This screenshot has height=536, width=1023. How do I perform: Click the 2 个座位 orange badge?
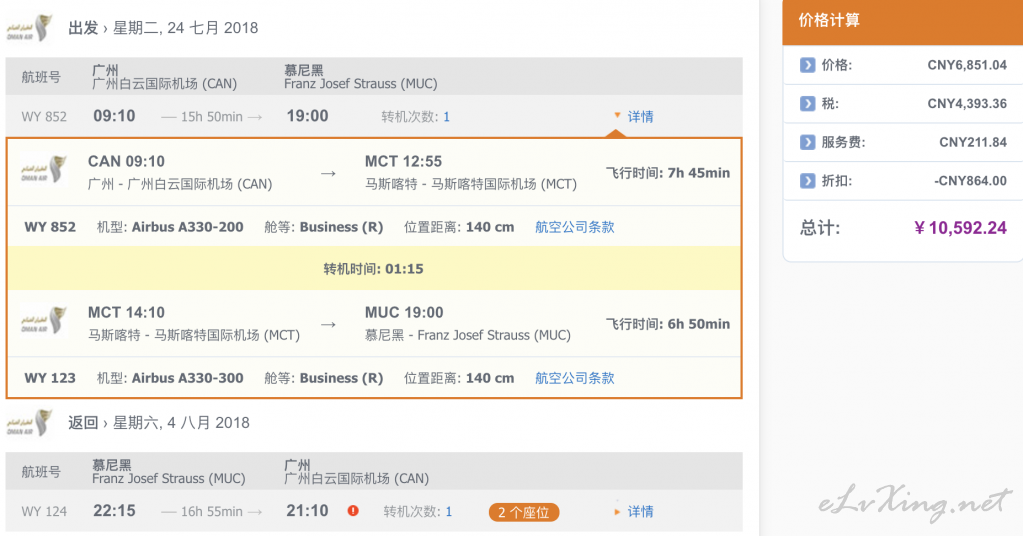(524, 512)
